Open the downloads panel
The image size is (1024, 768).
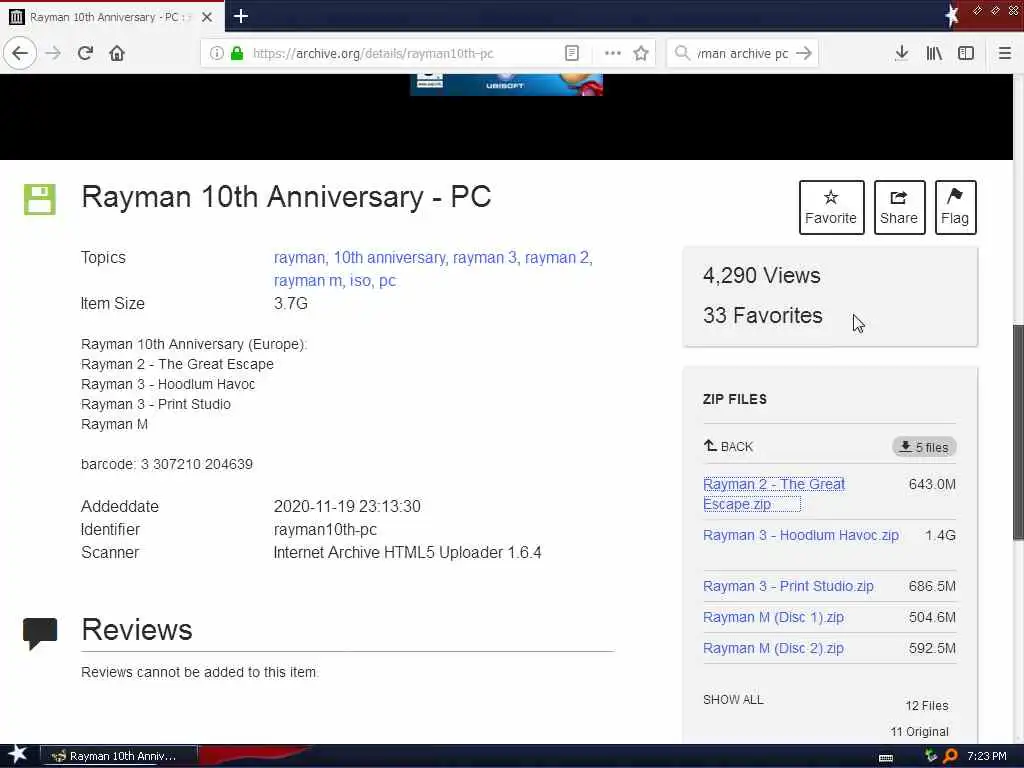[x=901, y=53]
